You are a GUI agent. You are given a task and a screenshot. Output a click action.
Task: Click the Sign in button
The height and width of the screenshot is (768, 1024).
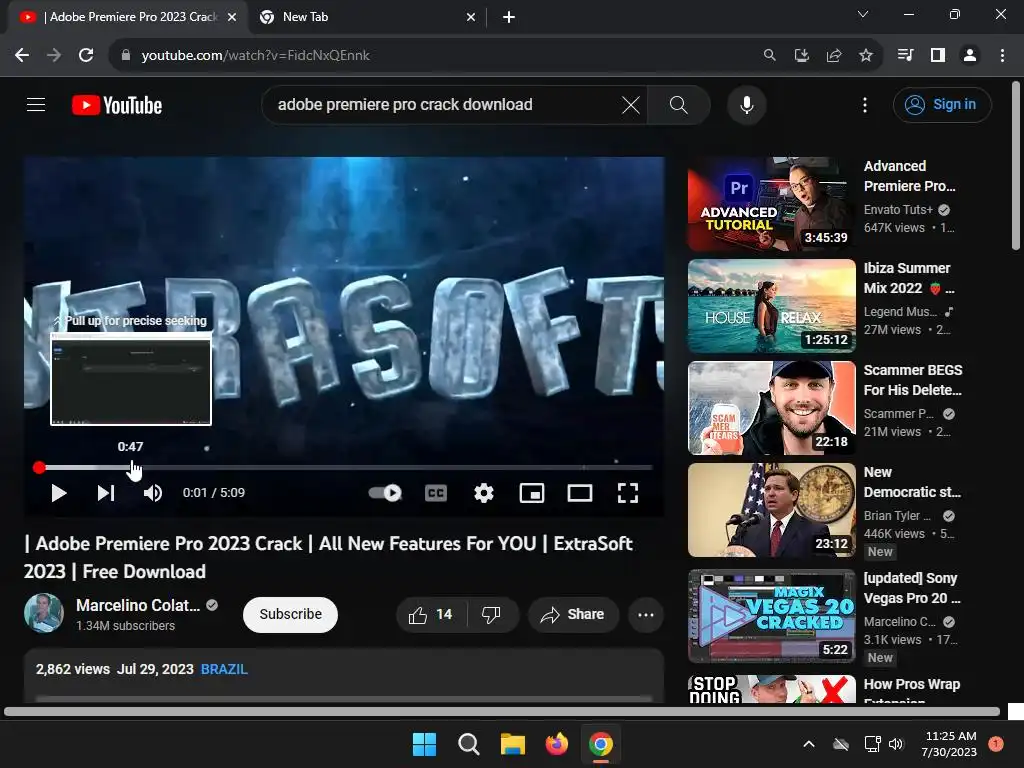(942, 104)
